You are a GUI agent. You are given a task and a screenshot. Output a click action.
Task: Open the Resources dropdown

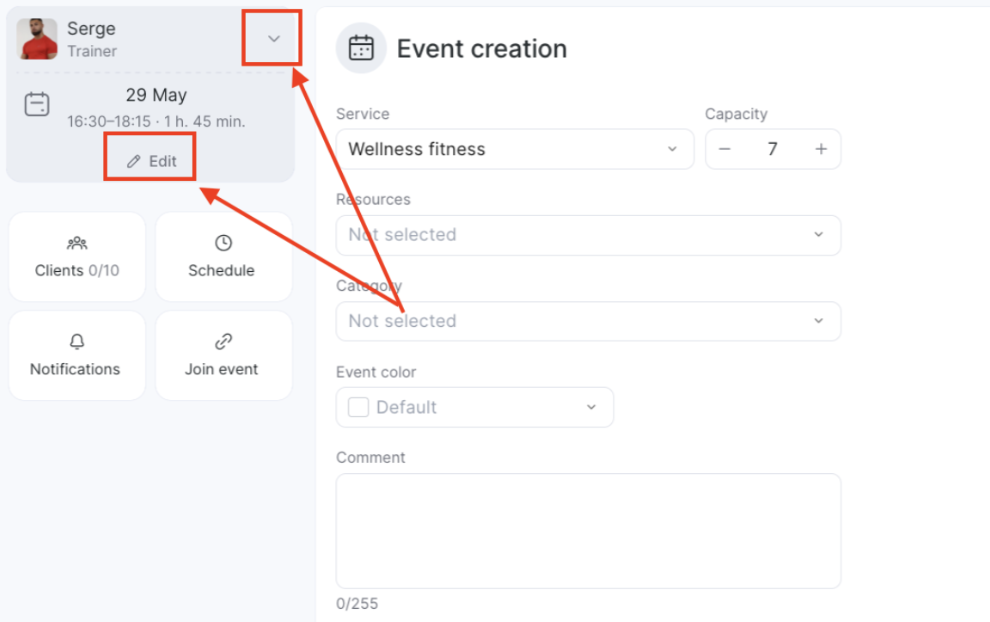(x=588, y=235)
